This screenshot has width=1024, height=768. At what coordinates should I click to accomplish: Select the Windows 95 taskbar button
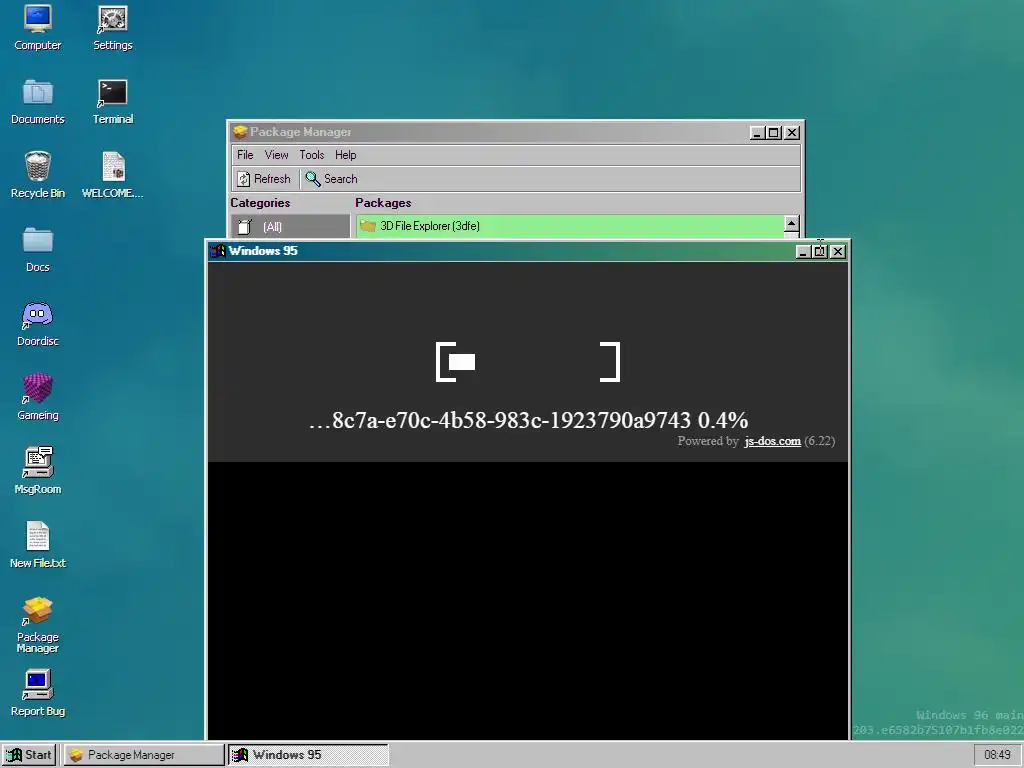pyautogui.click(x=308, y=755)
